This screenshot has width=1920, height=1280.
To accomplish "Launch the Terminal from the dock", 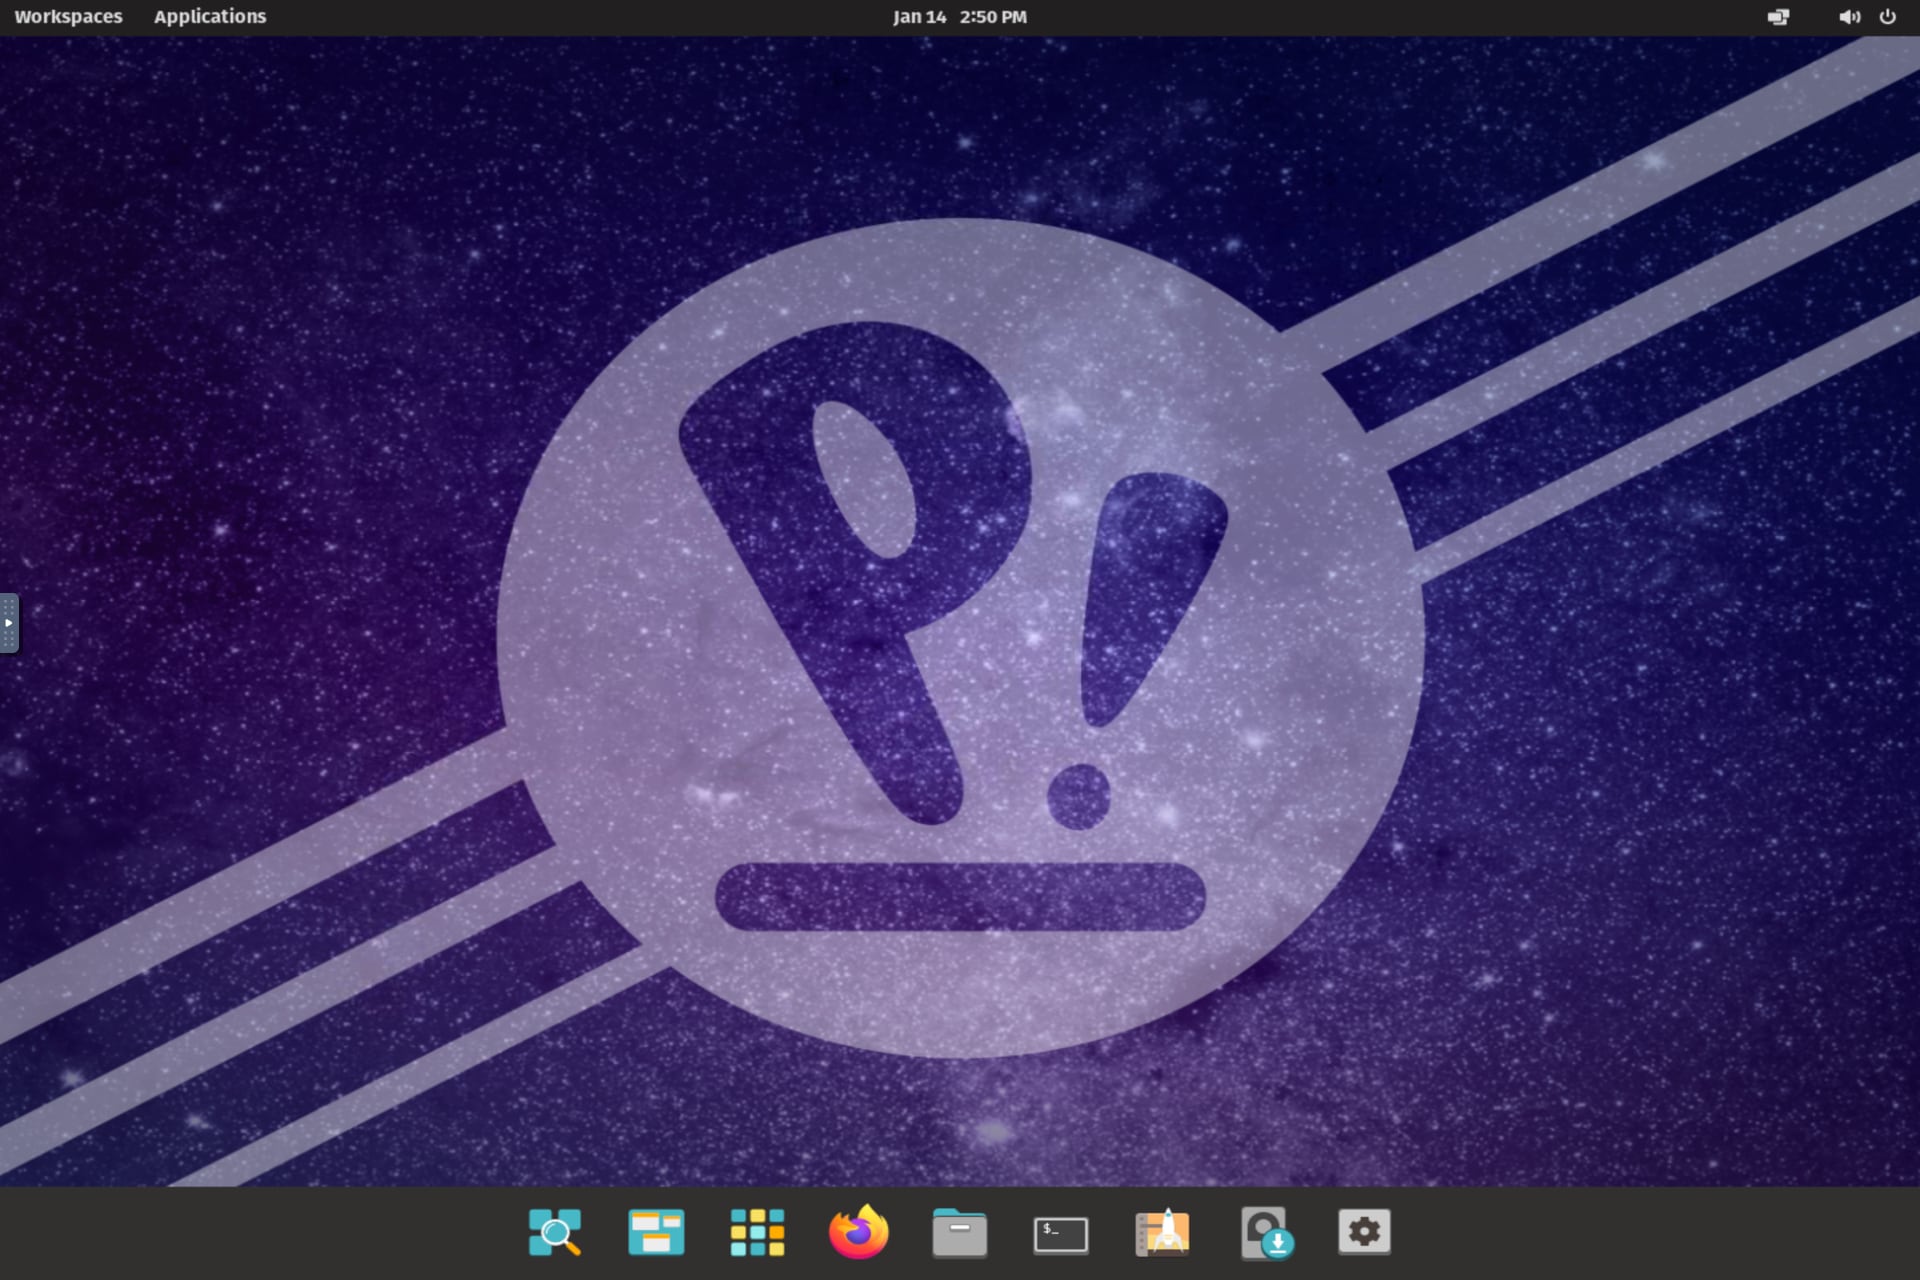I will (x=1061, y=1234).
